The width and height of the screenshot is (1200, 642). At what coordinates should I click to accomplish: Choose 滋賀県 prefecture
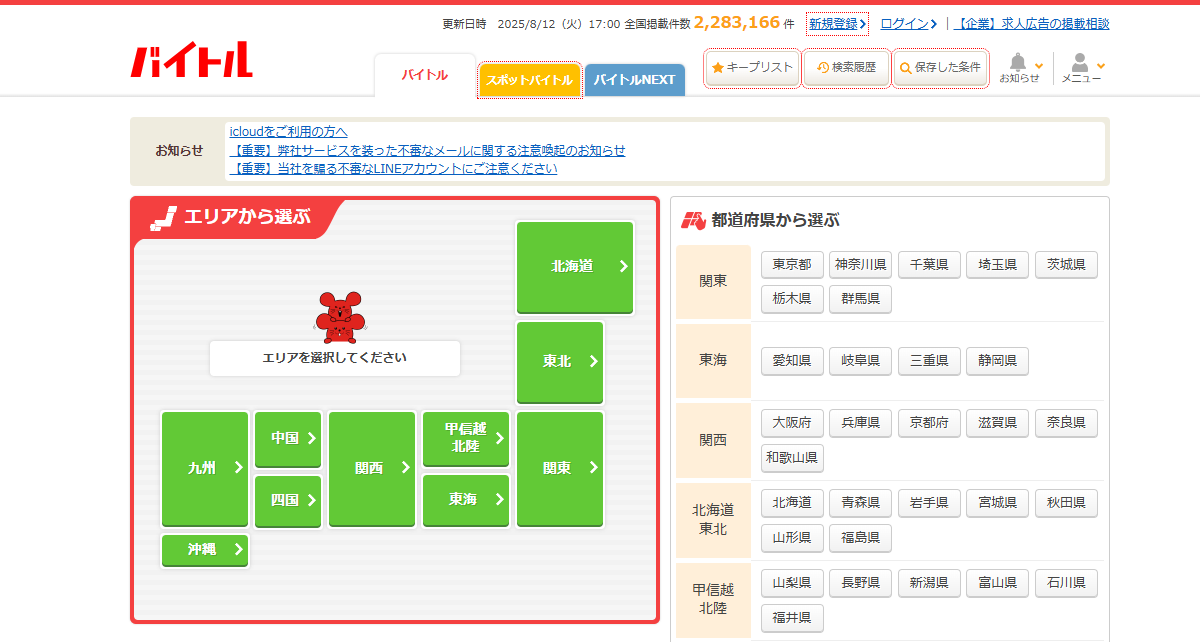coord(997,423)
